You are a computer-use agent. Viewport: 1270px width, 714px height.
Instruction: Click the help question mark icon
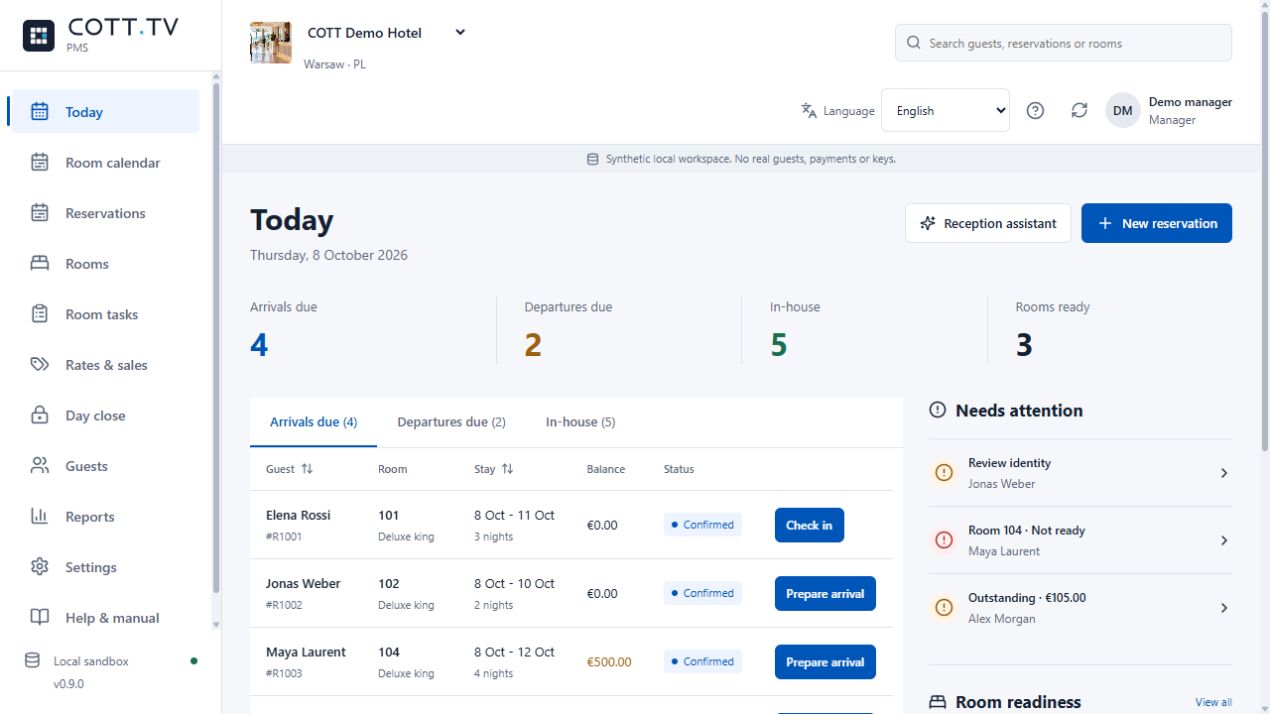[x=1036, y=111]
